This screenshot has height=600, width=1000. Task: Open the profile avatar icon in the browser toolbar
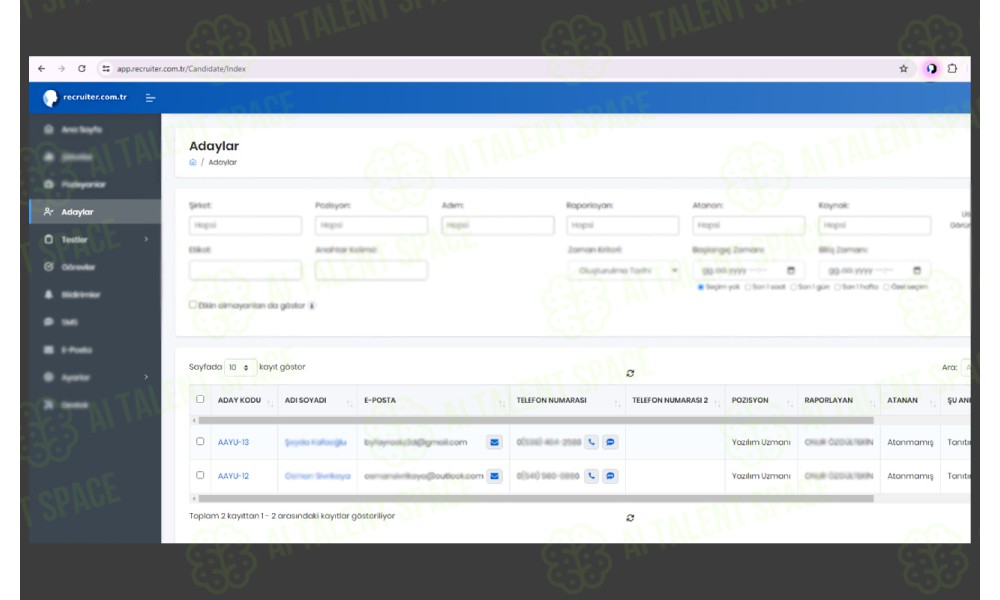click(x=932, y=69)
